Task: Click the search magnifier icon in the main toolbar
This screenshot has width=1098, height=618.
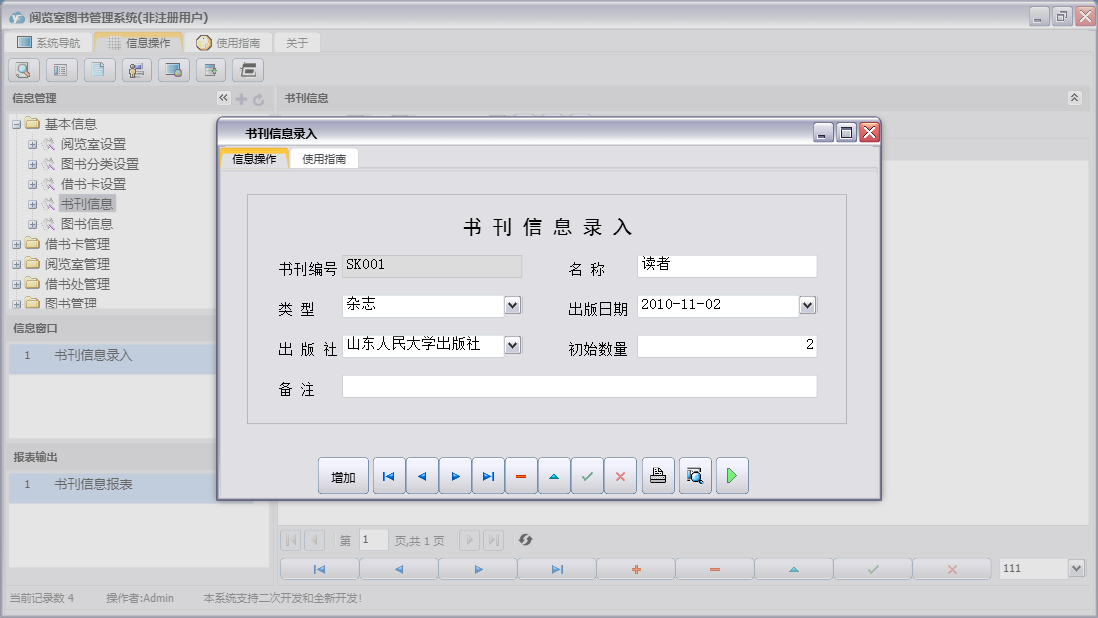Action: tap(23, 70)
